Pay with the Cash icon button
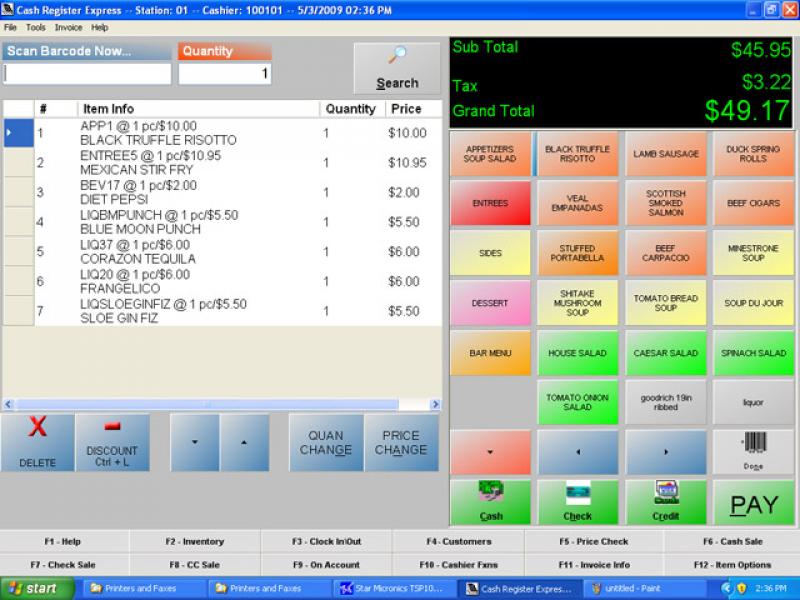This screenshot has width=800, height=600. (490, 502)
